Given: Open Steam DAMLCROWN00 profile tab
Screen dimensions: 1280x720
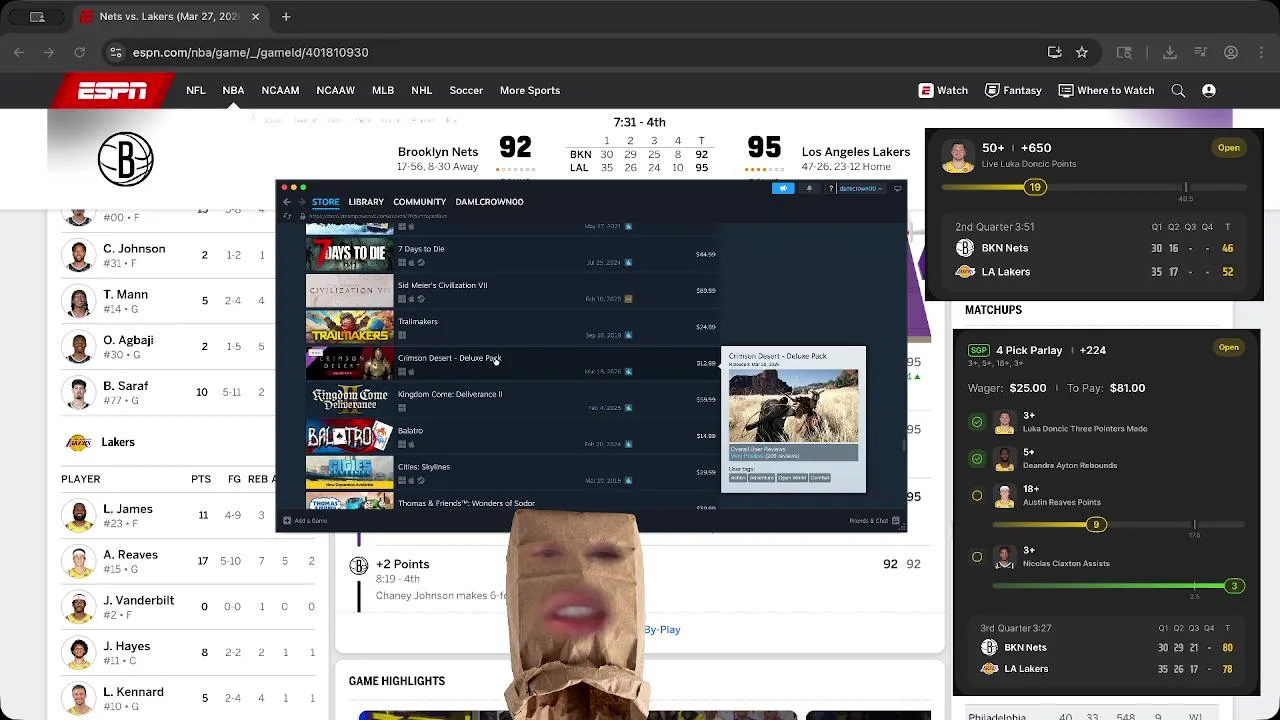Looking at the screenshot, I should pyautogui.click(x=489, y=202).
